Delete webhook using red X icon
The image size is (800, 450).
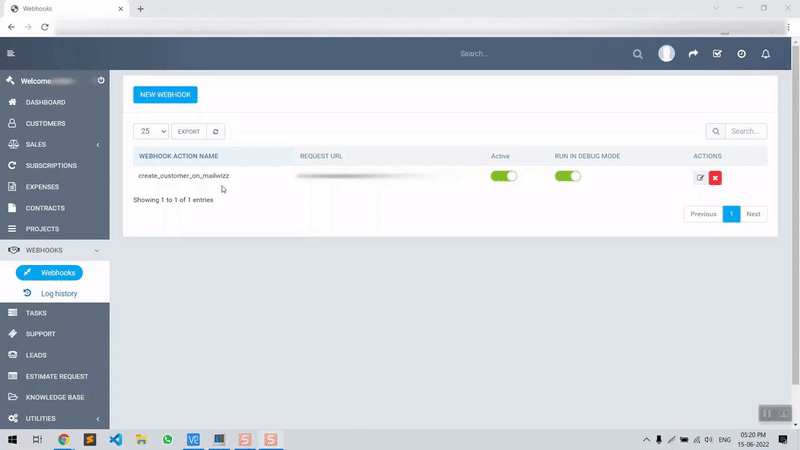click(x=715, y=178)
